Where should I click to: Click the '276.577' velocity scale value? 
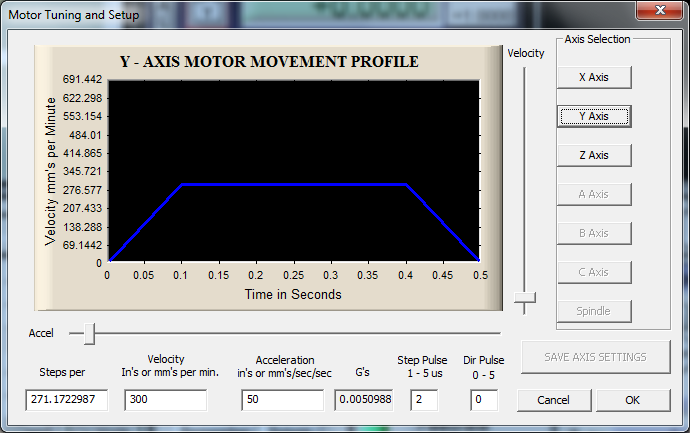82,190
